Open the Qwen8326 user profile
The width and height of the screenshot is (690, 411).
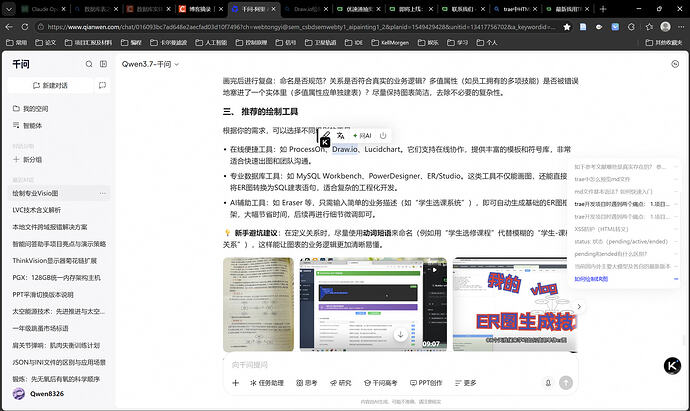tap(39, 393)
